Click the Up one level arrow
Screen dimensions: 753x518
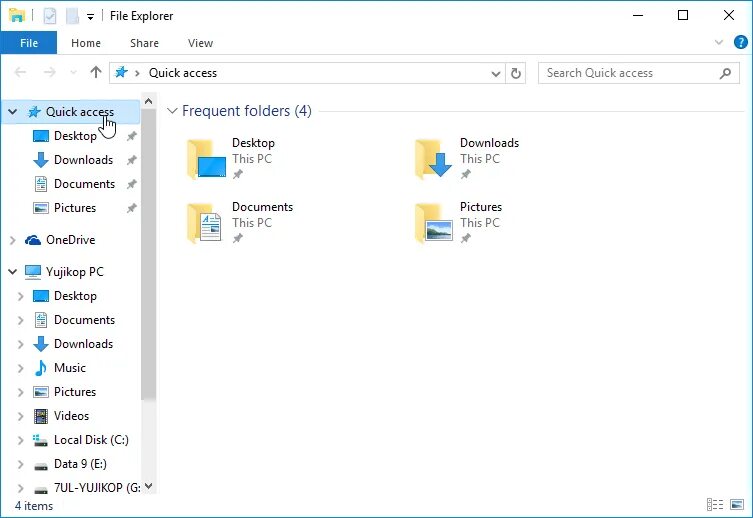click(x=96, y=72)
